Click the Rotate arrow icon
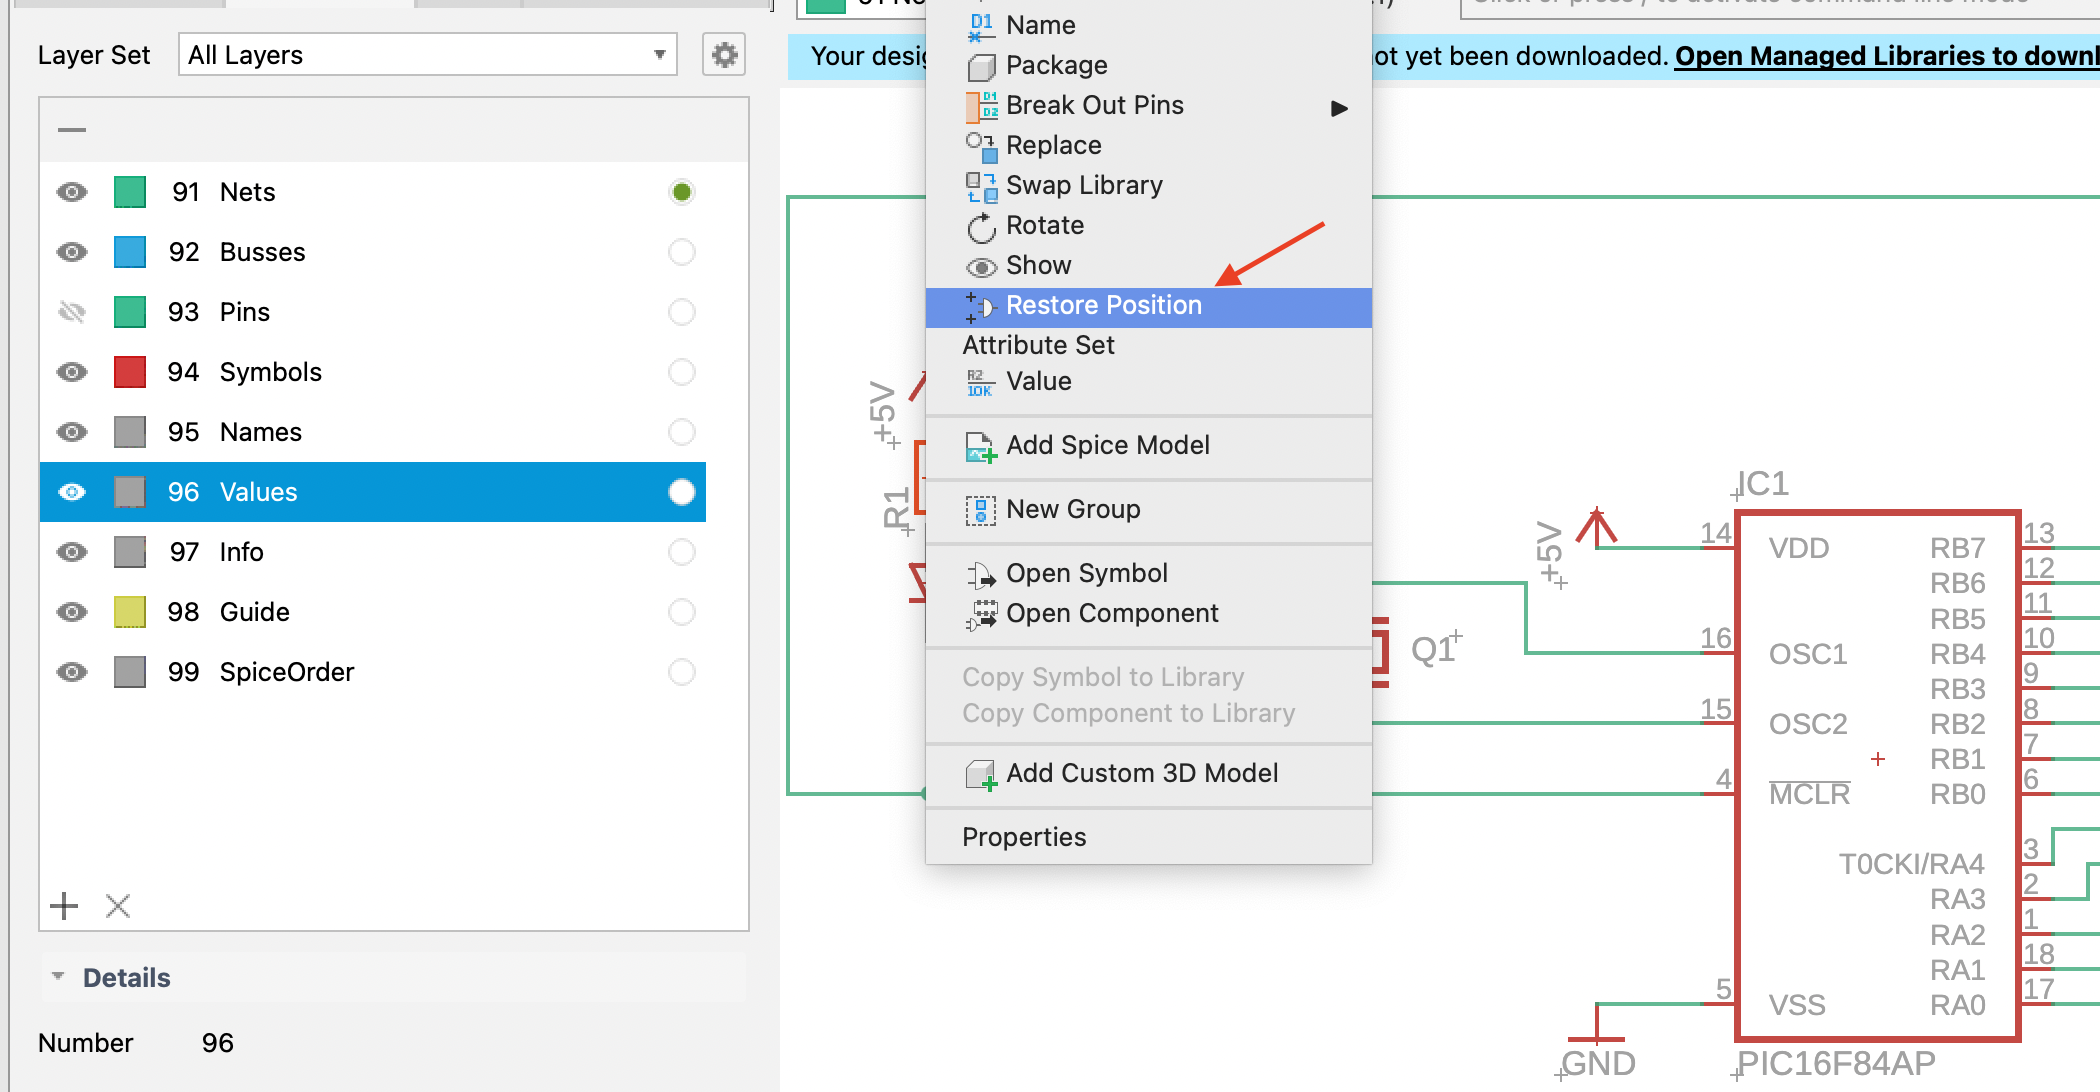The image size is (2100, 1092). (981, 227)
